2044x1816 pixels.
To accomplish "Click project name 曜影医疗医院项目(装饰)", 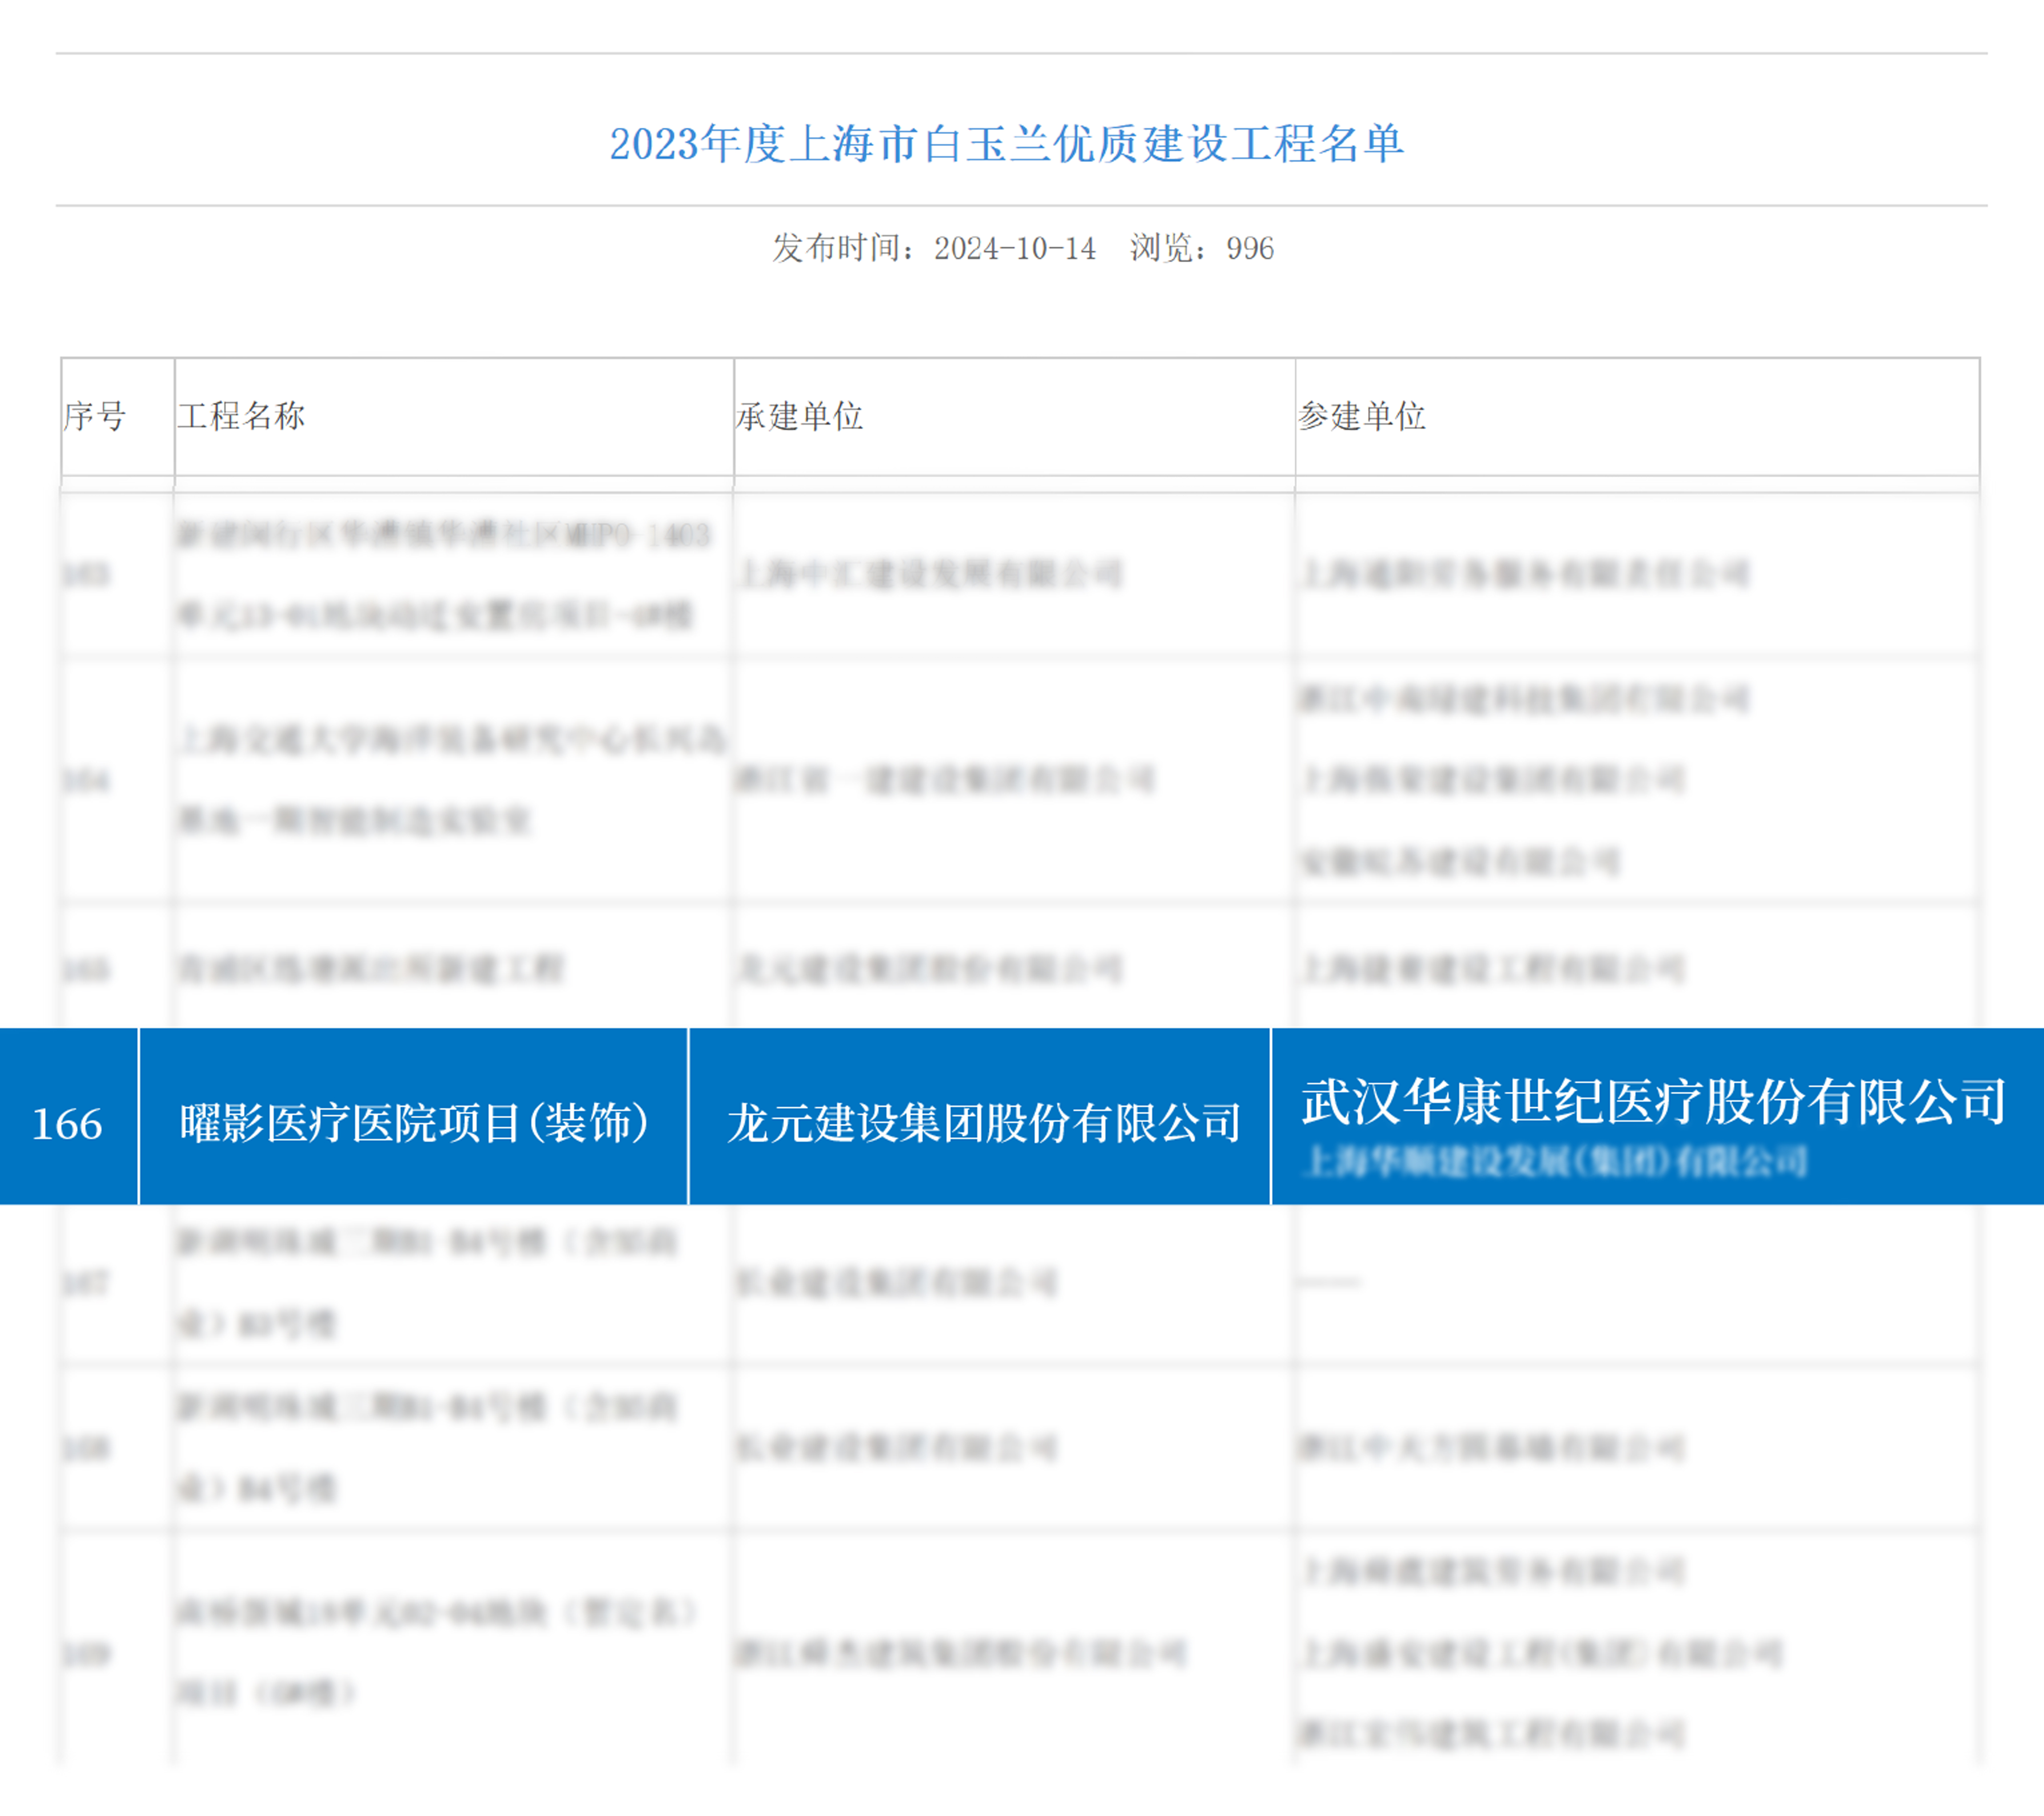I will (x=414, y=1123).
